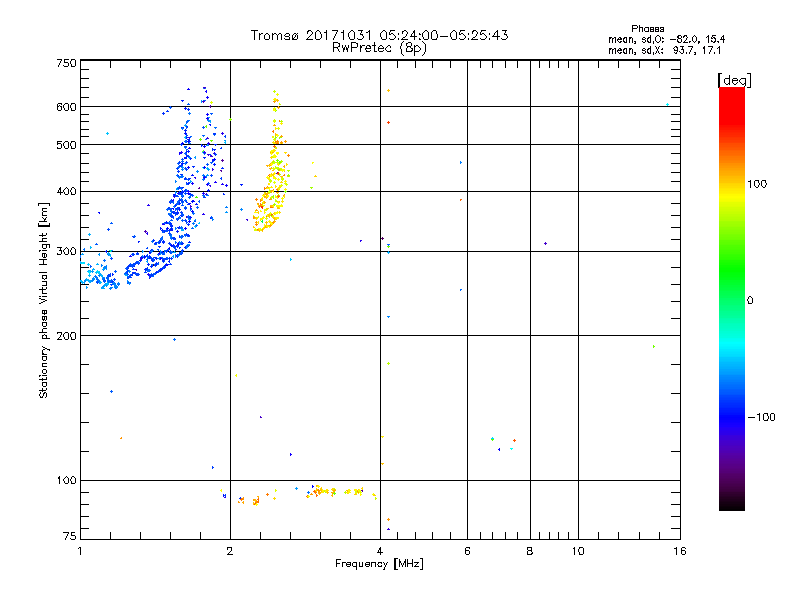Image resolution: width=800 pixels, height=600 pixels.
Task: Click the plot title Tromsø 20171031
Action: tap(379, 35)
